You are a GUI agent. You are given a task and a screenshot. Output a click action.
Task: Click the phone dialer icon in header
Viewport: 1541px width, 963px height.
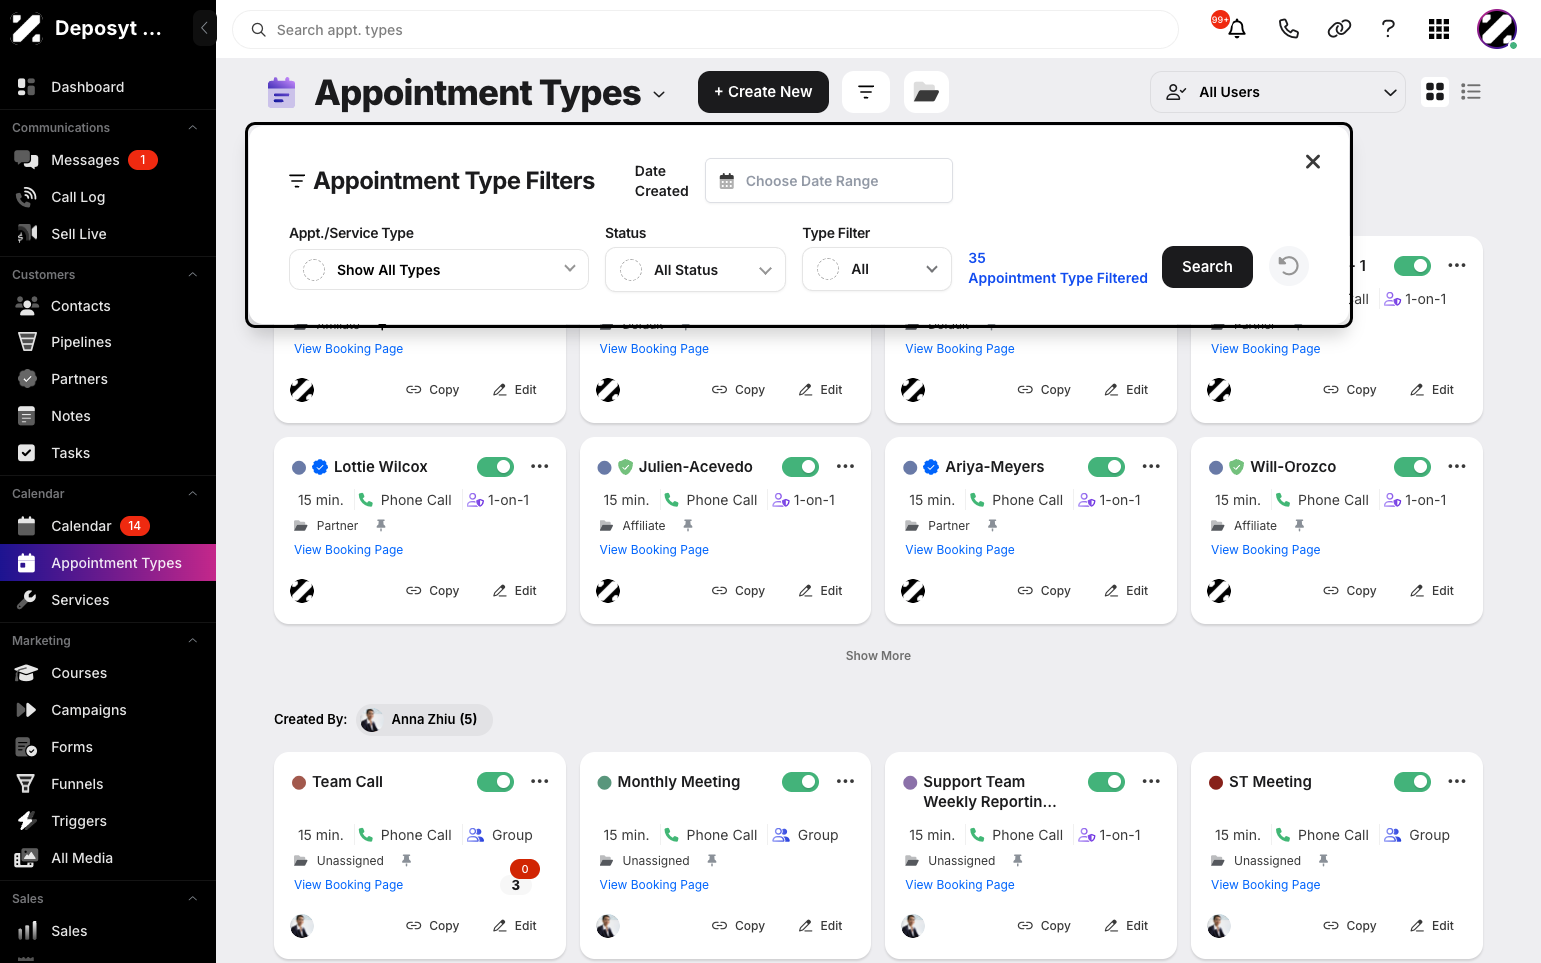point(1289,29)
